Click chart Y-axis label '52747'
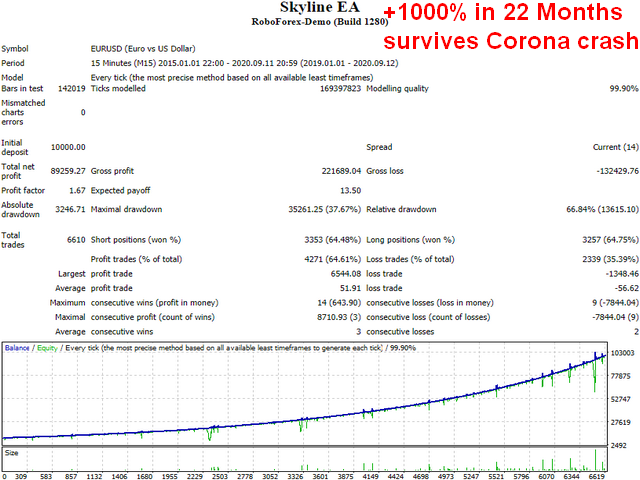640x480 pixels. coord(621,399)
